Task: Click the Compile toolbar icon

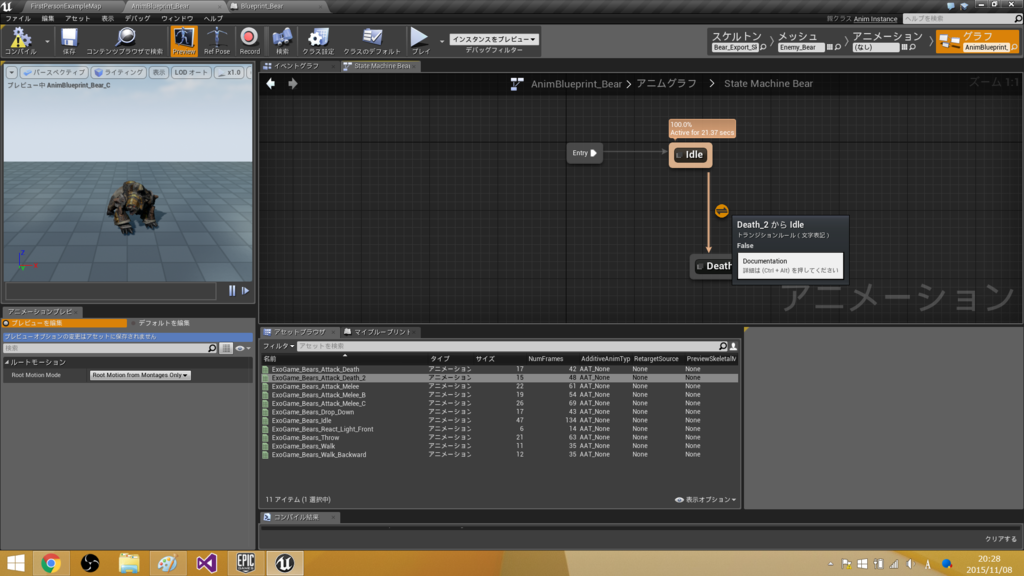Action: [20, 41]
